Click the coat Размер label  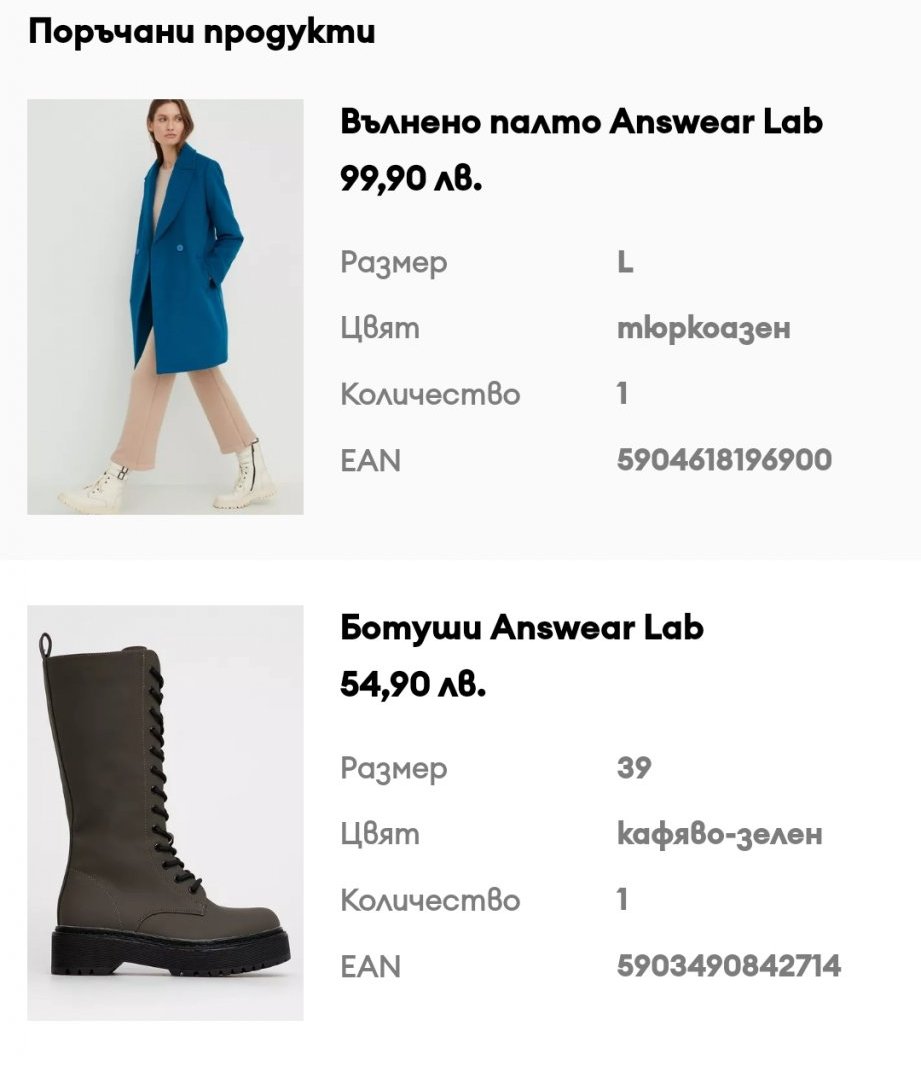point(394,263)
